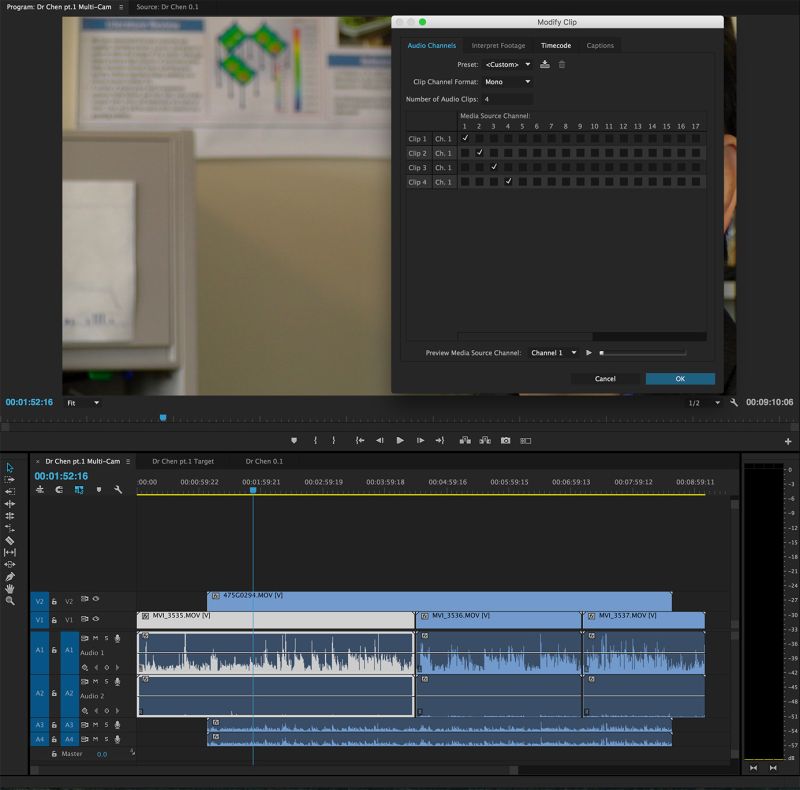Click the Add Marker icon in transport controls
The width and height of the screenshot is (800, 790).
pos(292,441)
